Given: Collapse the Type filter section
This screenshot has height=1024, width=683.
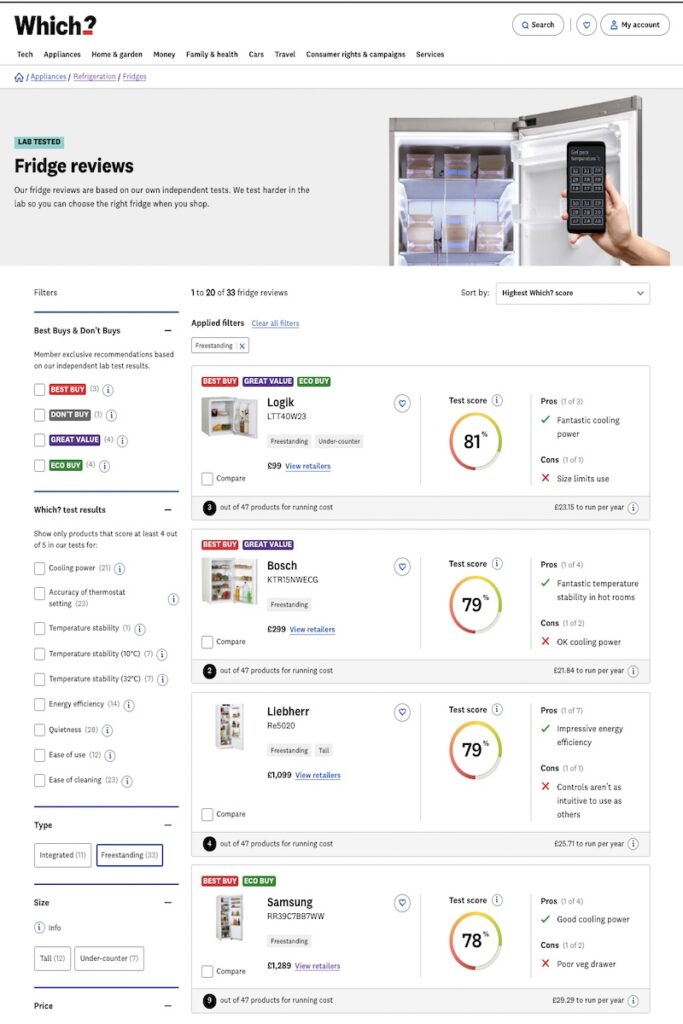Looking at the screenshot, I should click(x=168, y=825).
